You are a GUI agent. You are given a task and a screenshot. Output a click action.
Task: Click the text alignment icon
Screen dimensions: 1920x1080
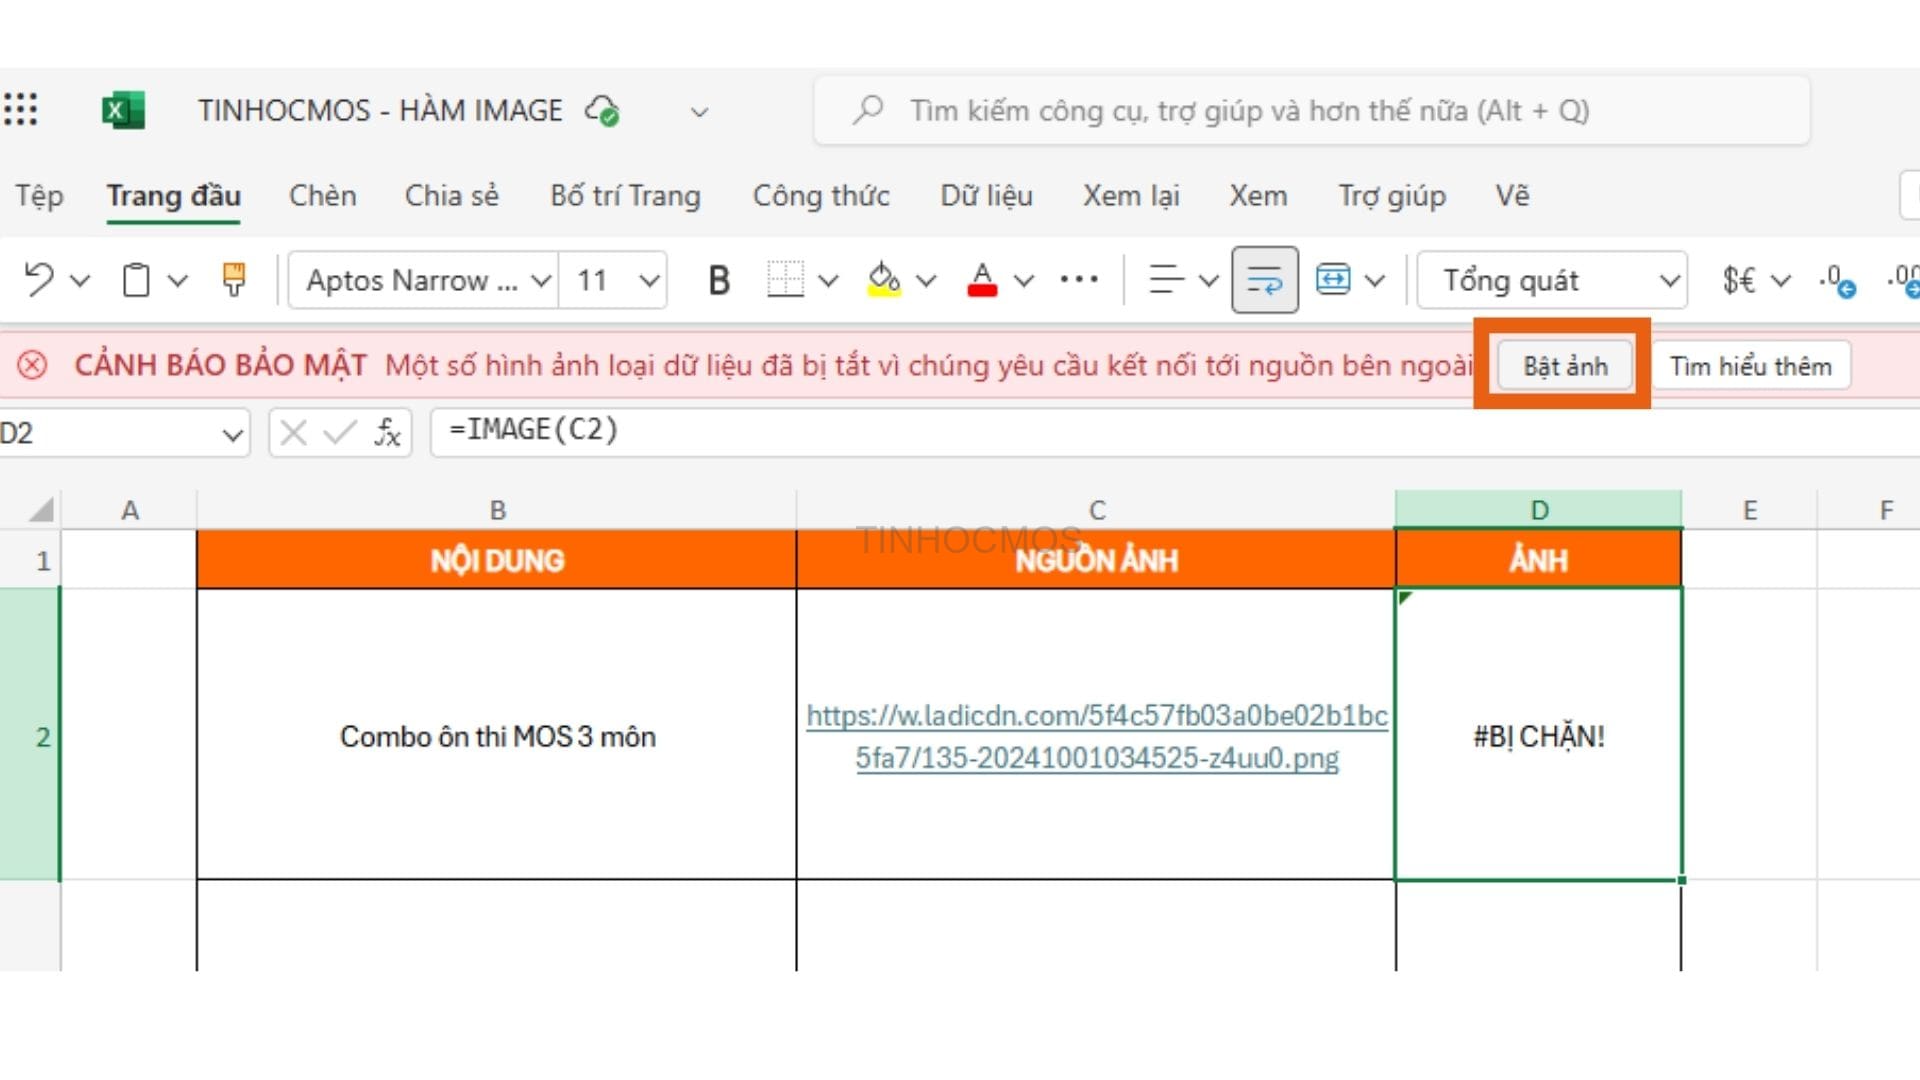point(1166,279)
